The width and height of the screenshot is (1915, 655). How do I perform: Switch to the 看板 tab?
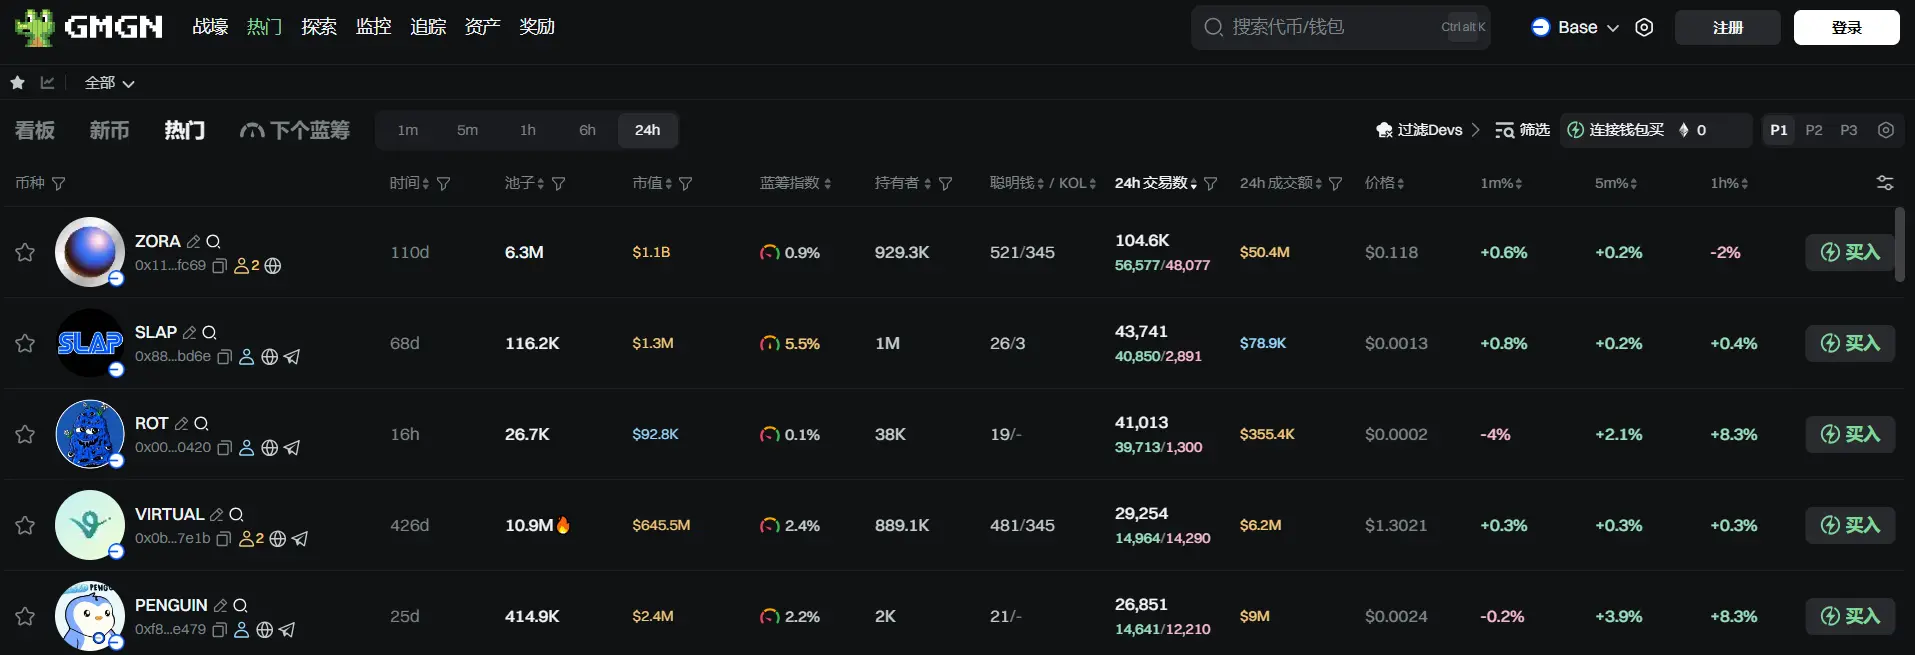coord(35,130)
